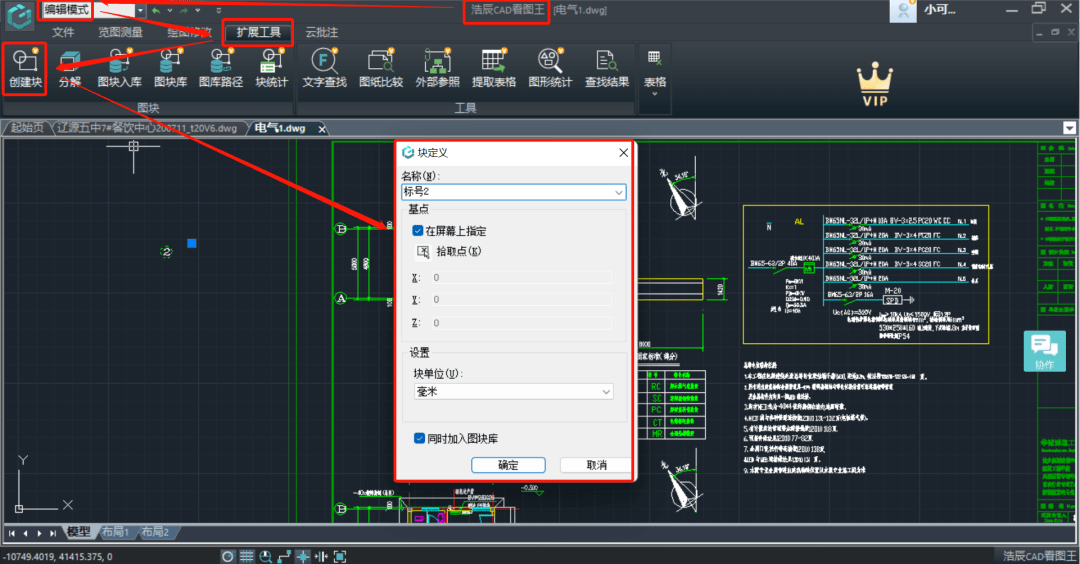This screenshot has width=1080, height=564.
Task: Click the username 小可... in title bar
Action: [939, 10]
